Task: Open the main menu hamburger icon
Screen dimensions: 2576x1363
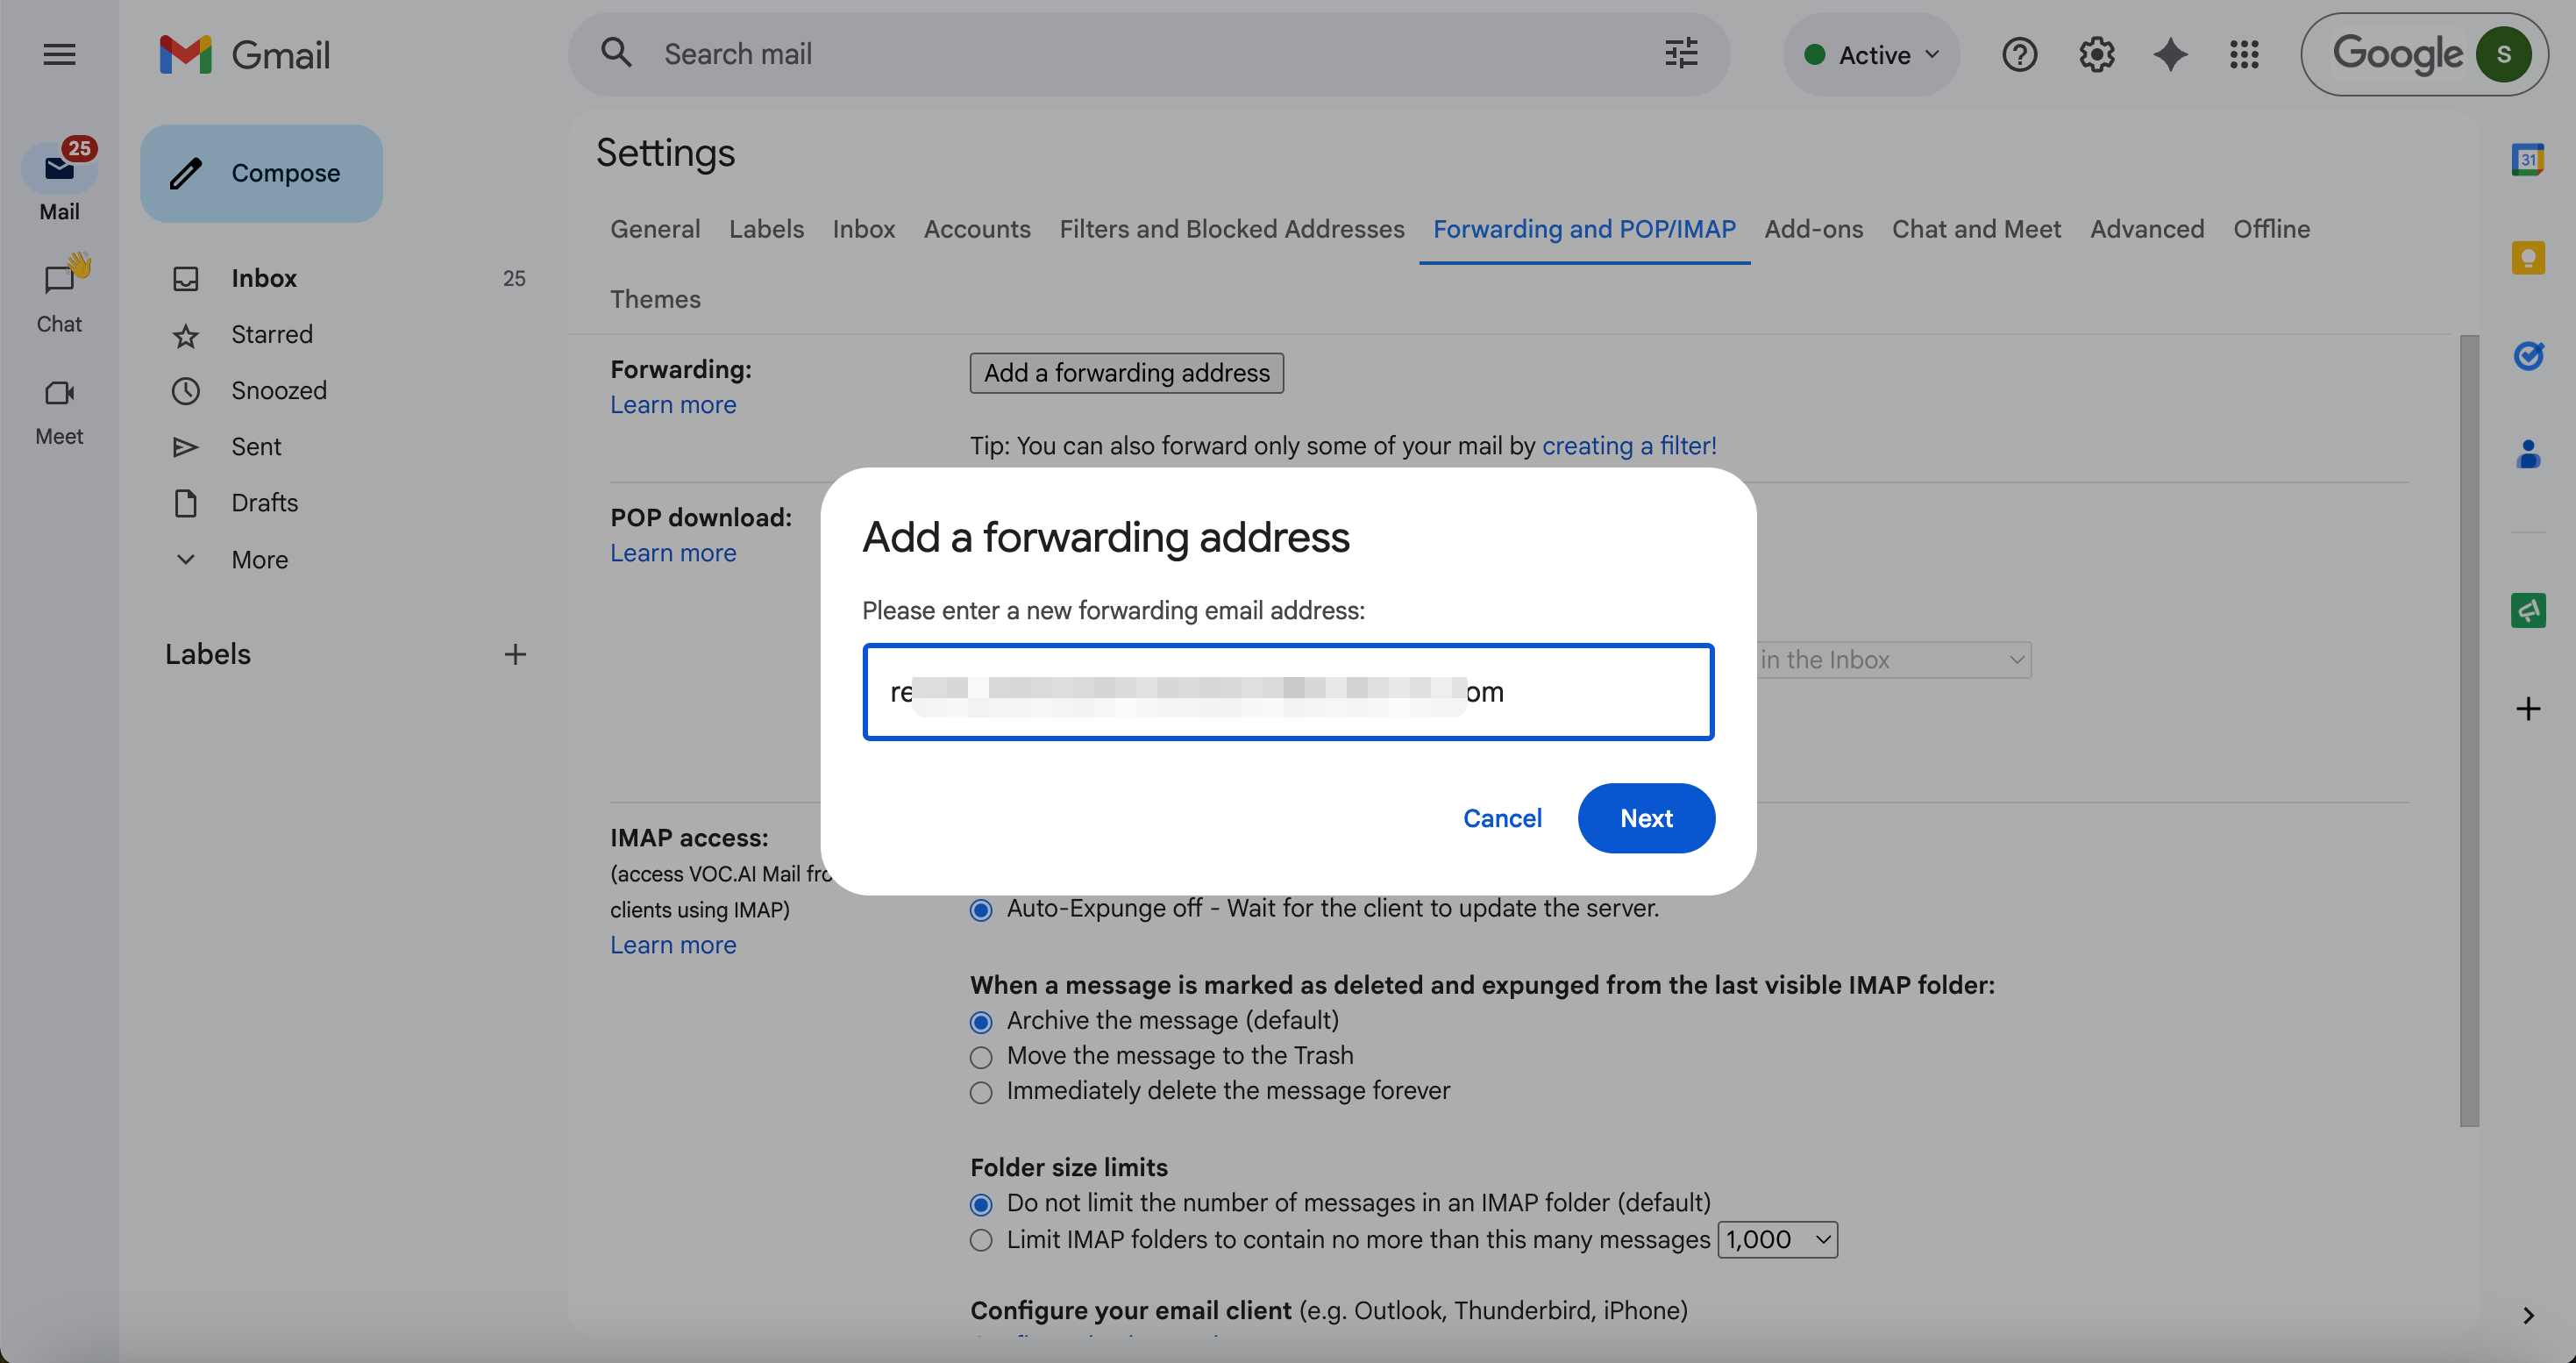Action: (59, 55)
